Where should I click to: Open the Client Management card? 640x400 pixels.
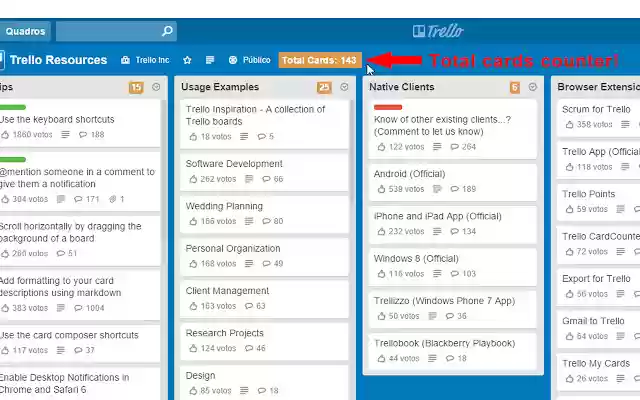264,299
